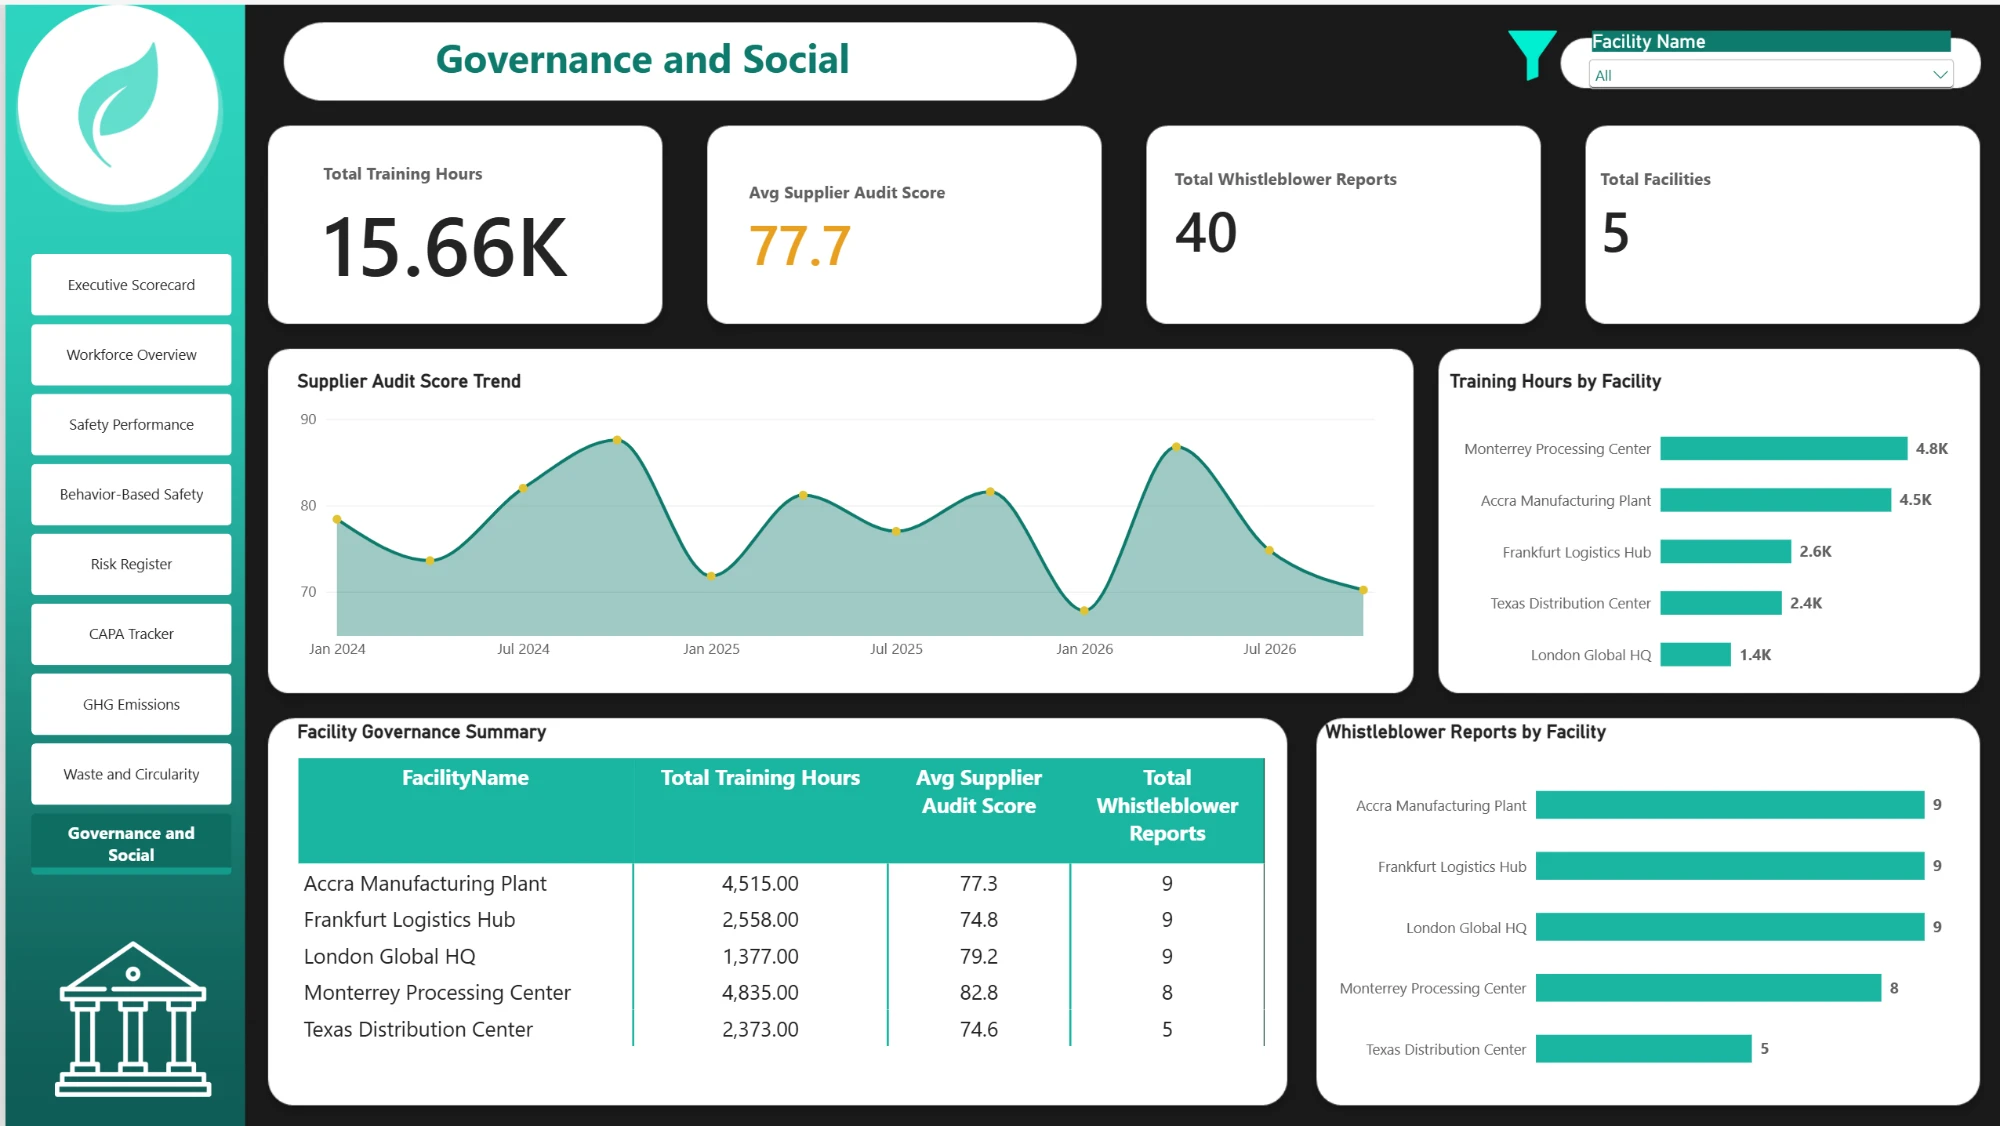Navigate to Waste and Circularity
This screenshot has width=2000, height=1126.
[x=131, y=774]
